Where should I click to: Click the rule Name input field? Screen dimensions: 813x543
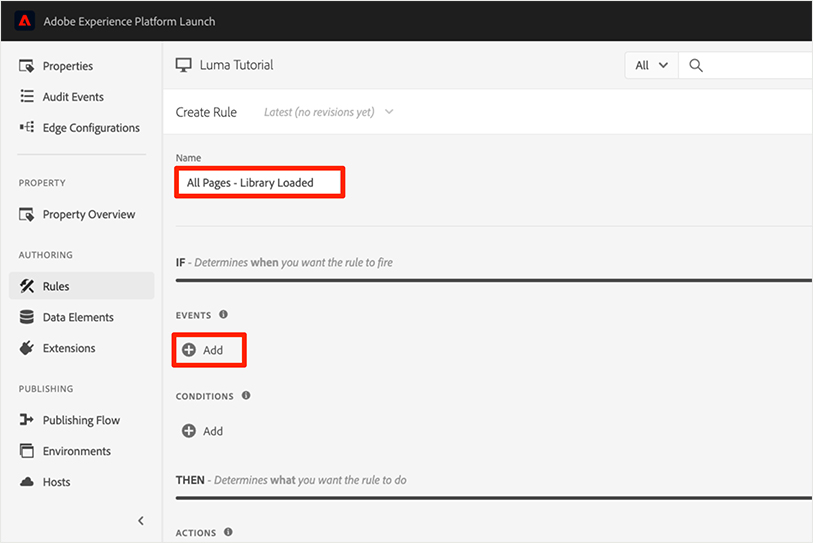260,182
